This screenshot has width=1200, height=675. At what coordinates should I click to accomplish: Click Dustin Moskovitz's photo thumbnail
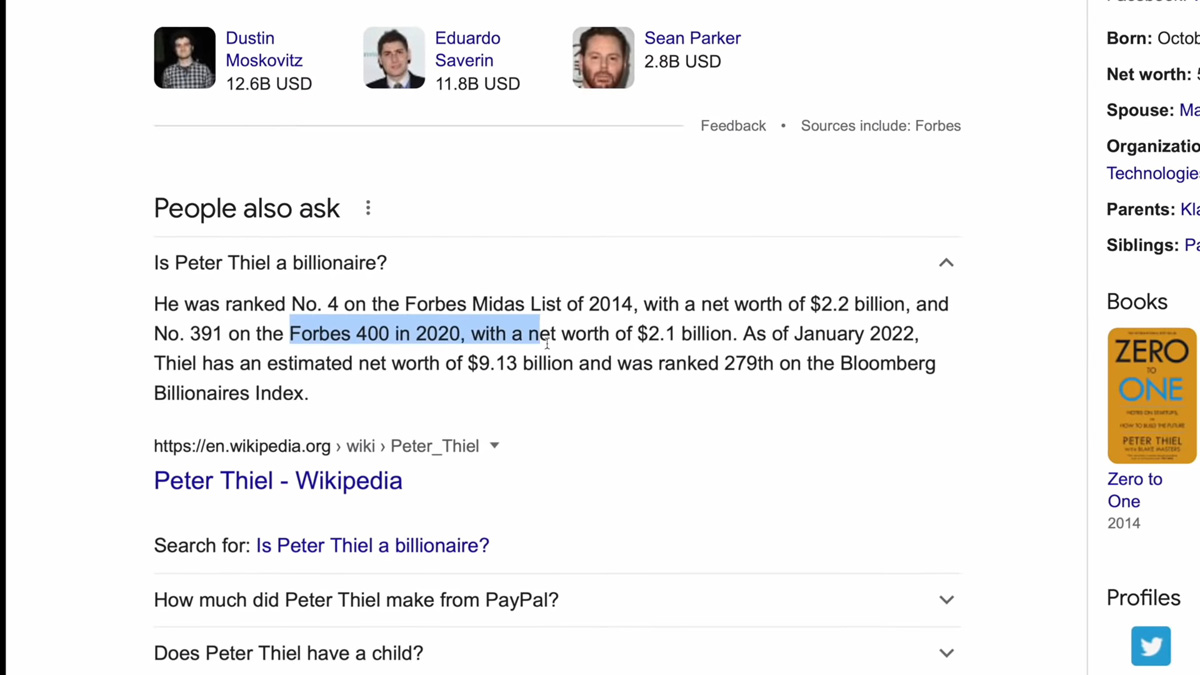[x=185, y=58]
